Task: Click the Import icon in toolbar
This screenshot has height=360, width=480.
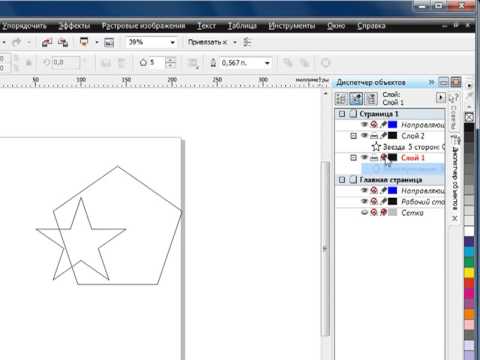Action: 47,42
